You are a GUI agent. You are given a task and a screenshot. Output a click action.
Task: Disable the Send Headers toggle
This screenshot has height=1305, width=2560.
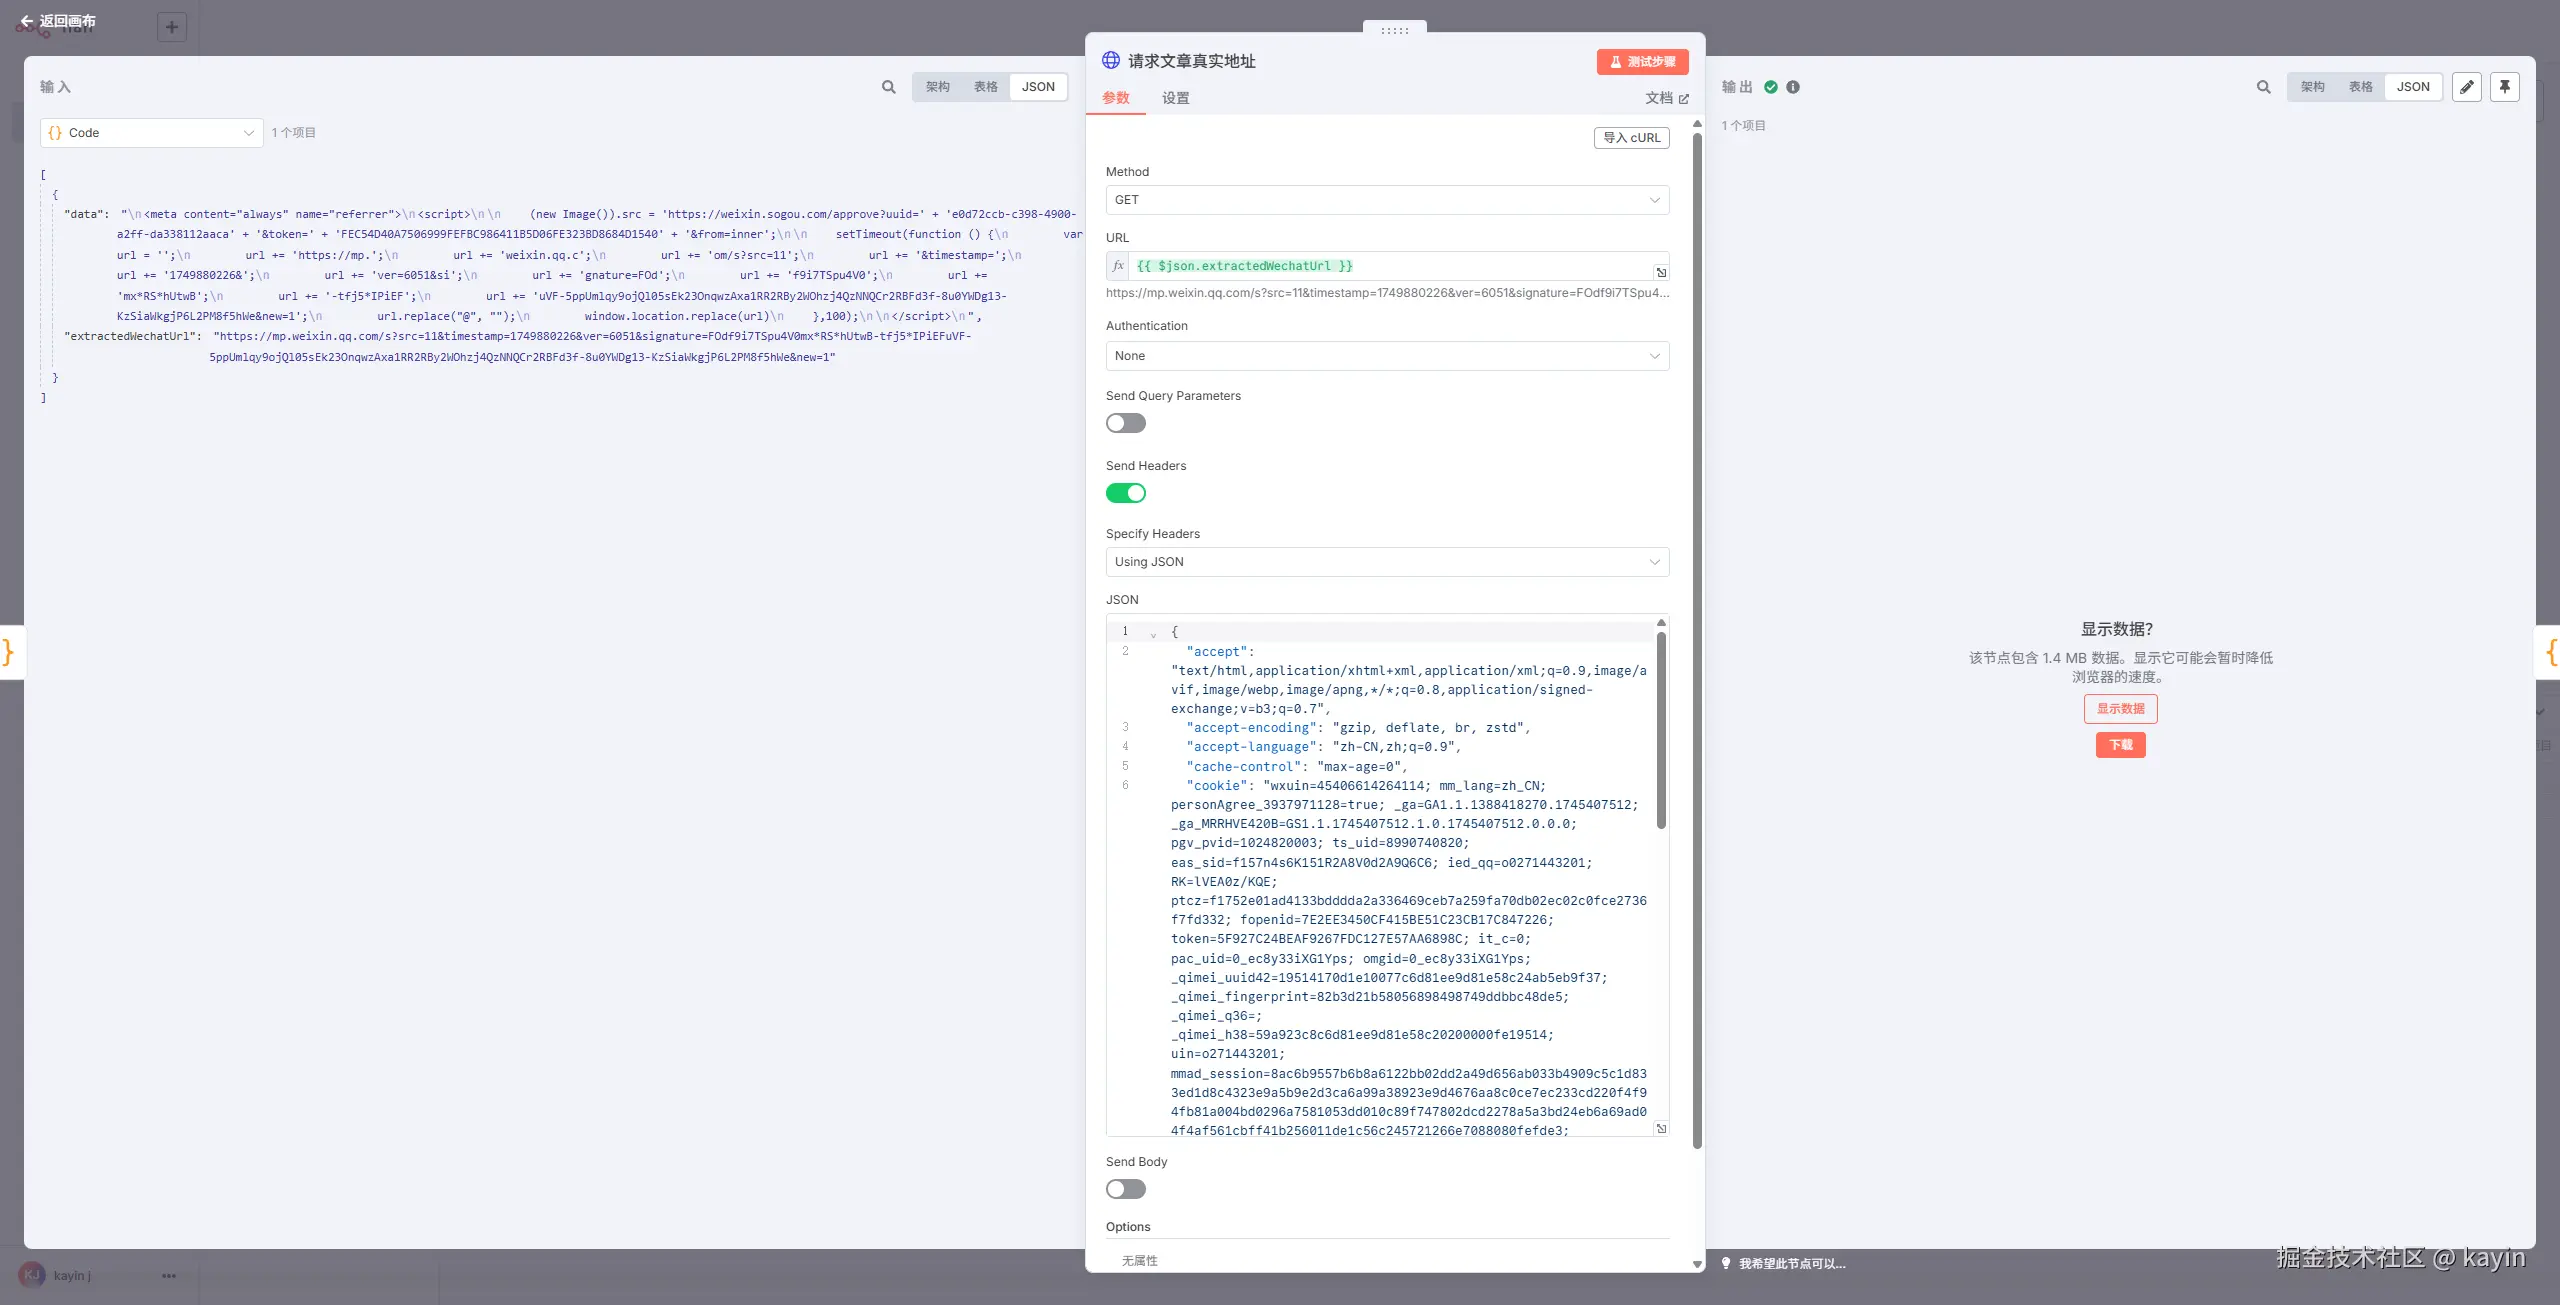coord(1126,493)
